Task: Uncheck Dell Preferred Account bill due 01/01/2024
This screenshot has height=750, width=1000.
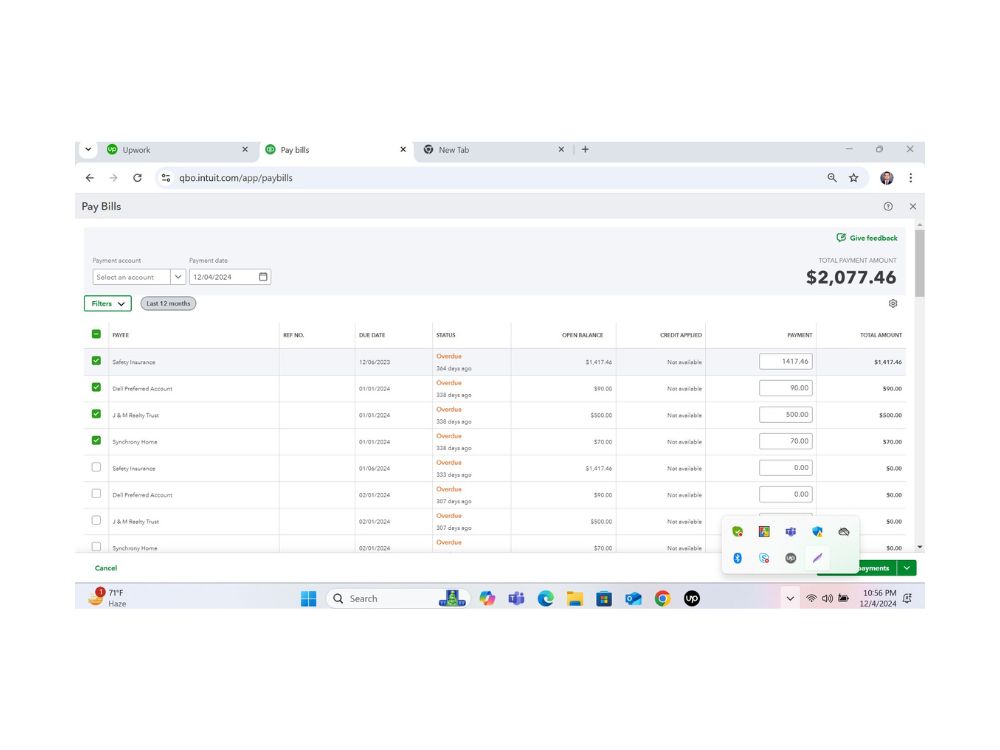Action: click(x=96, y=387)
